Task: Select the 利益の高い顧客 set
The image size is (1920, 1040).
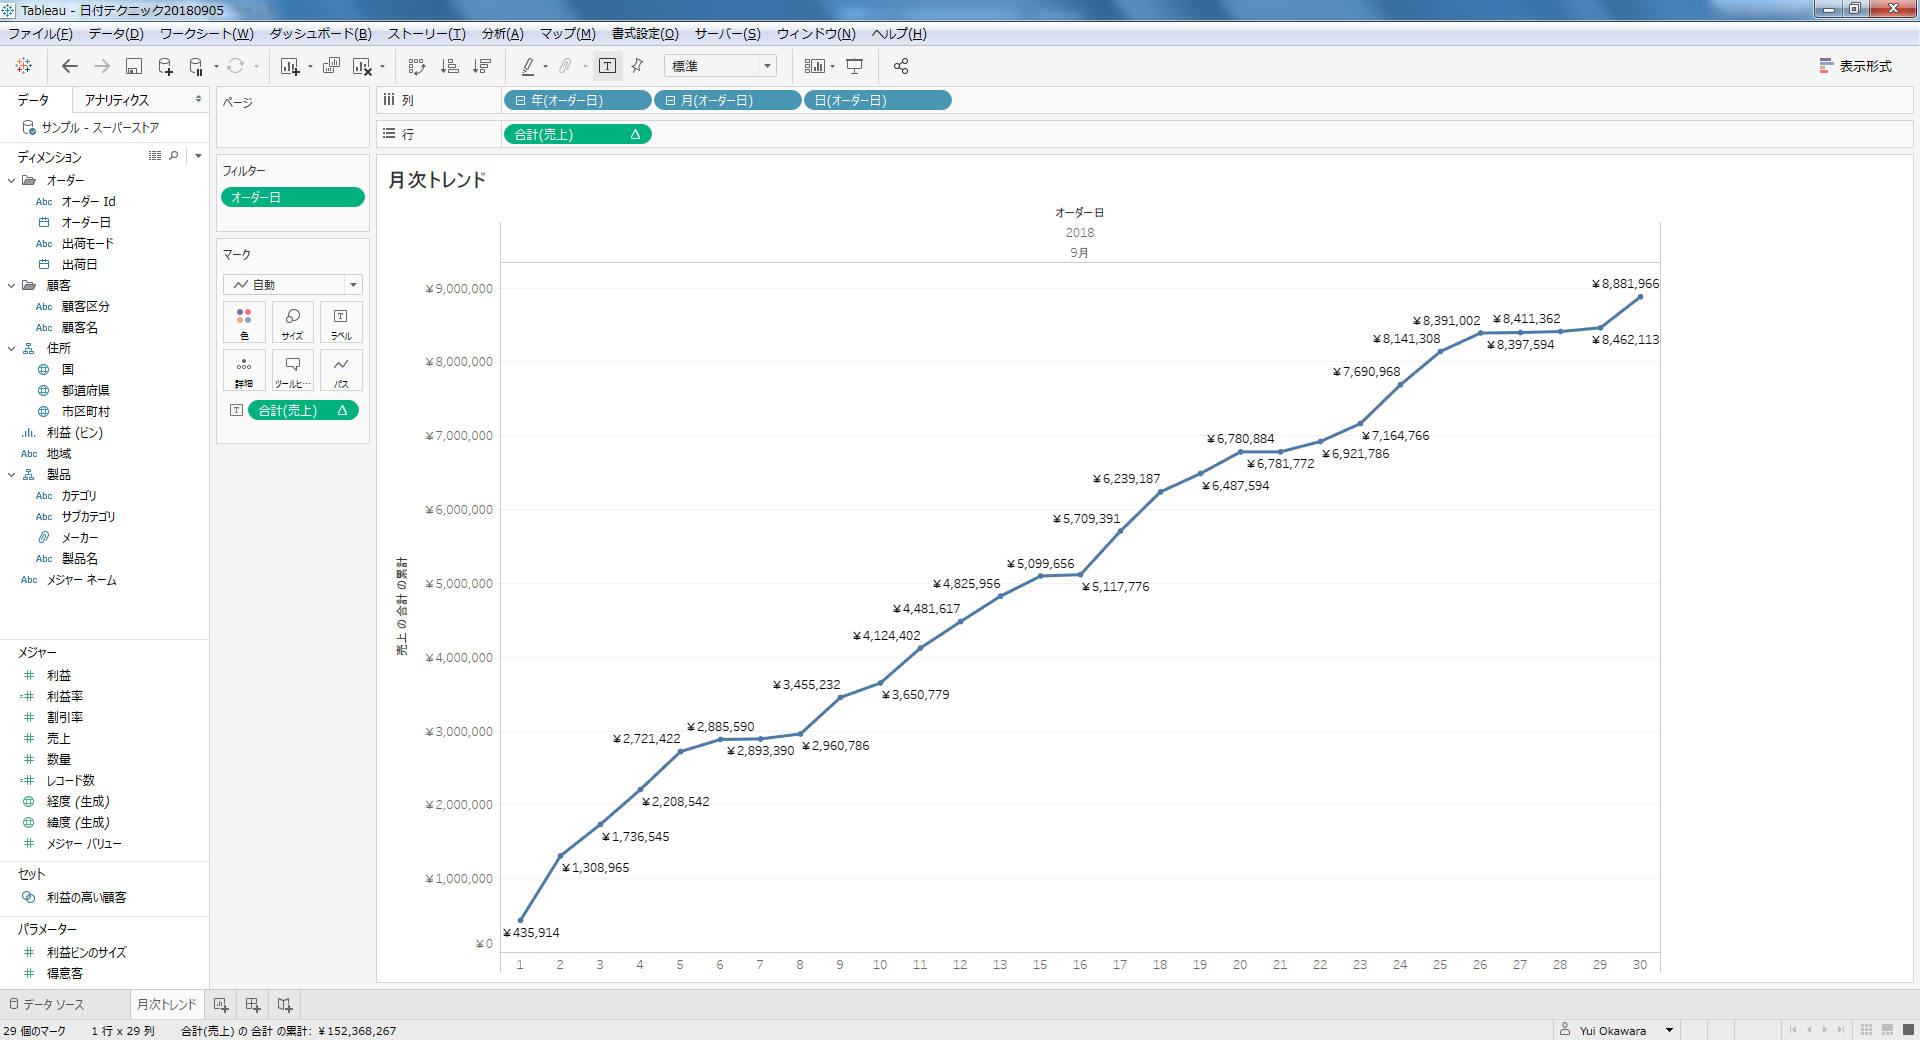Action: click(x=86, y=898)
